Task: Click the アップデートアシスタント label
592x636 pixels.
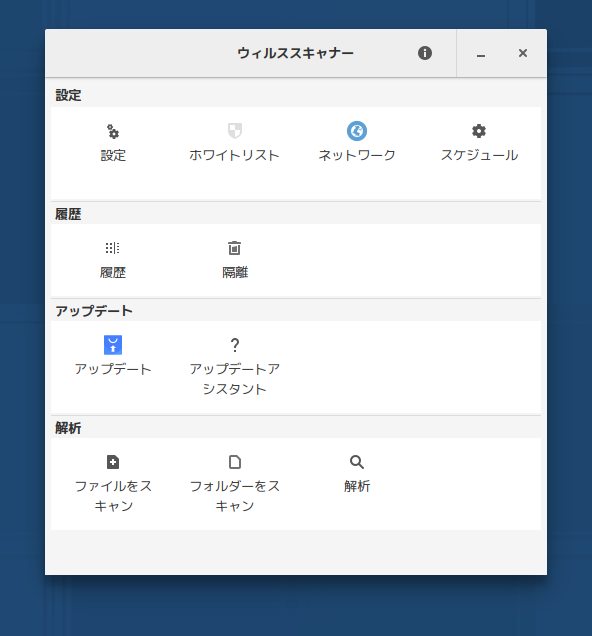Action: click(x=235, y=379)
